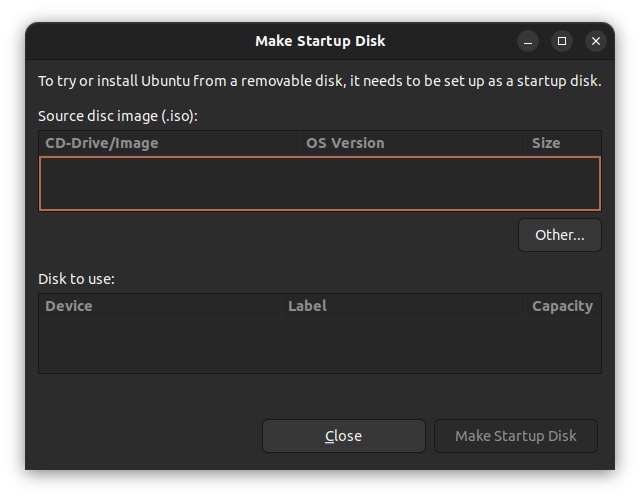Screen dimensions: 640x498
Task: Click the Ubuntu removable disk description text
Action: [x=319, y=81]
